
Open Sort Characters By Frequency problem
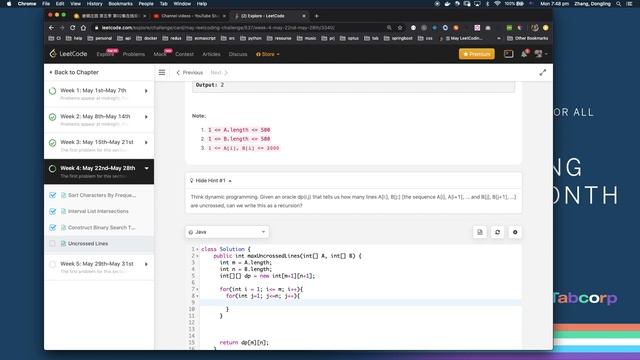(x=102, y=195)
